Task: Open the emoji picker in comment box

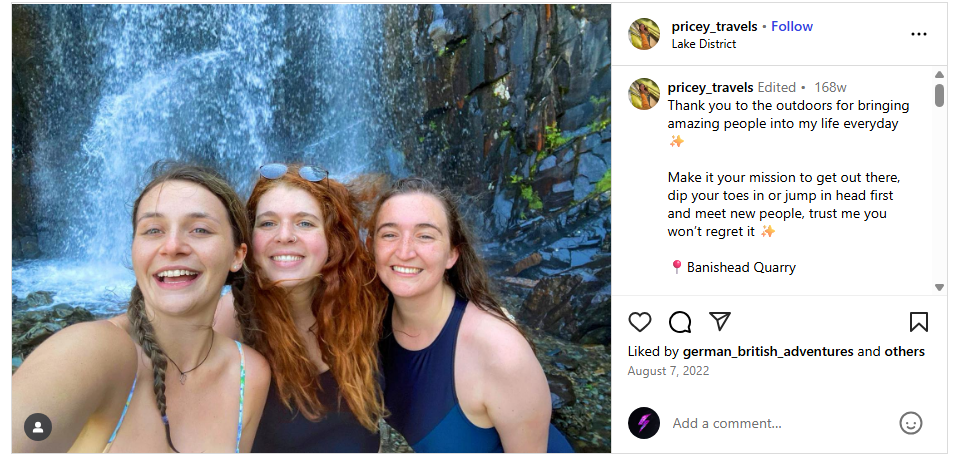Action: [x=911, y=423]
